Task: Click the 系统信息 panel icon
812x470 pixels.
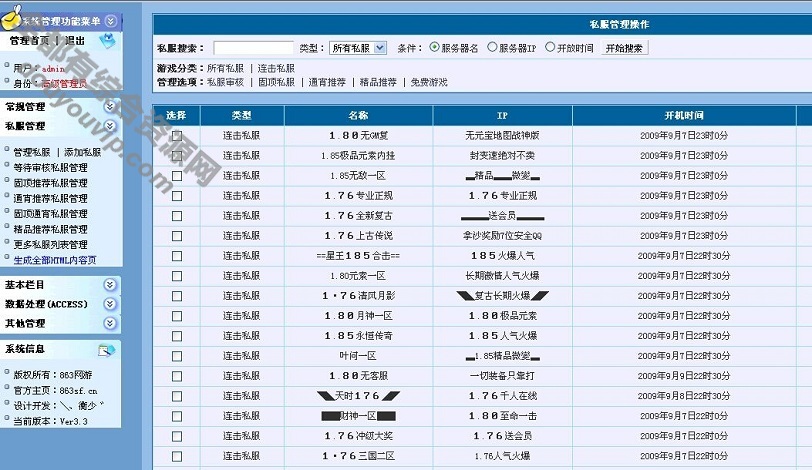Action: pyautogui.click(x=106, y=350)
